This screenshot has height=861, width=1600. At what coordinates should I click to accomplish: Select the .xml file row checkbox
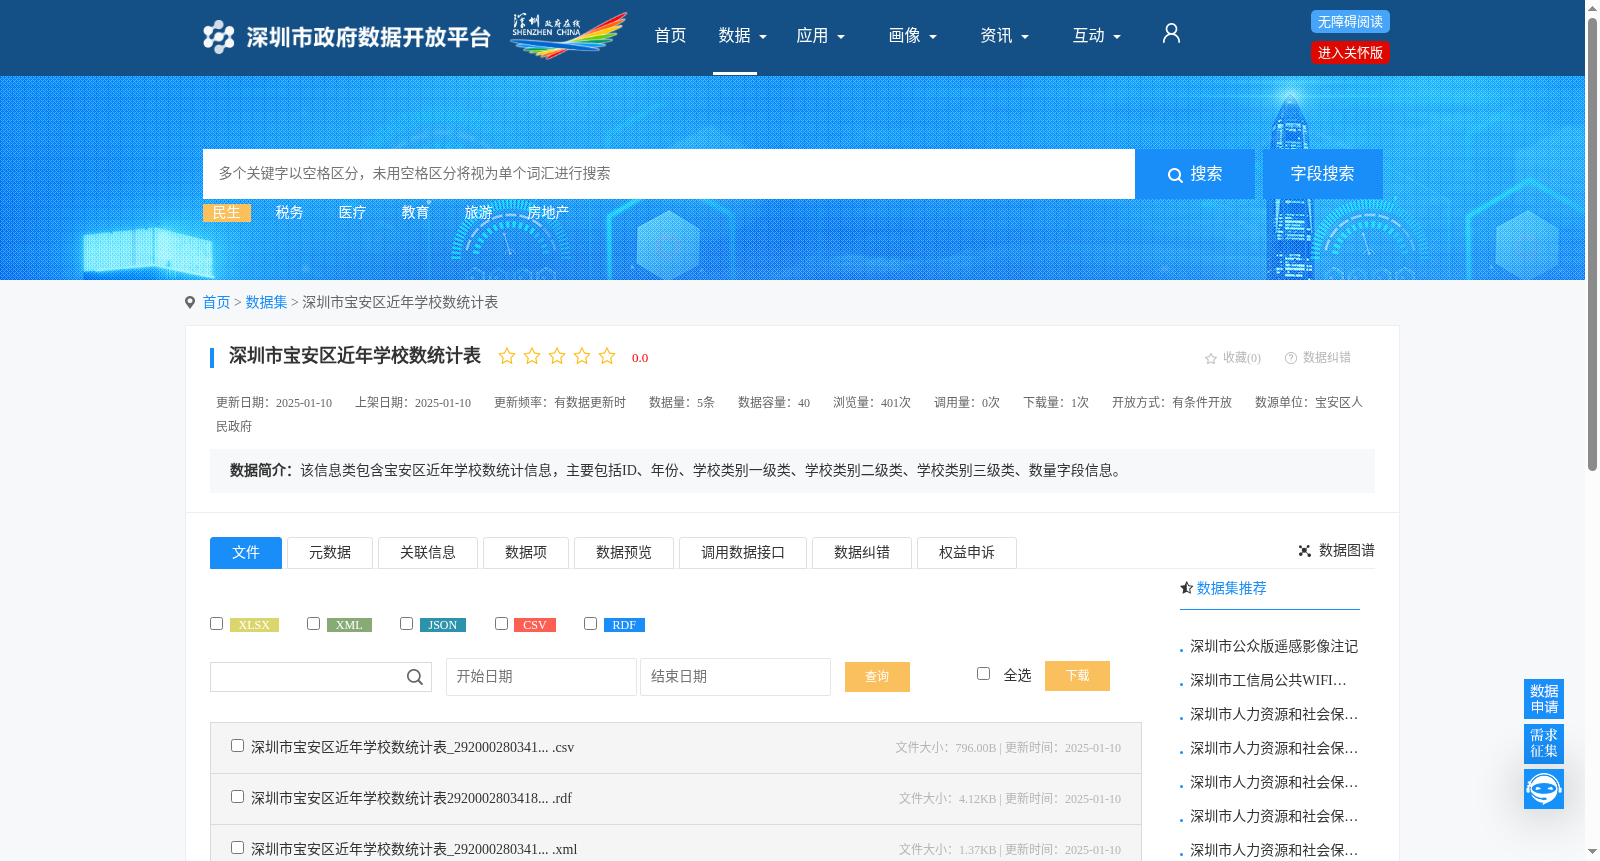(x=237, y=848)
